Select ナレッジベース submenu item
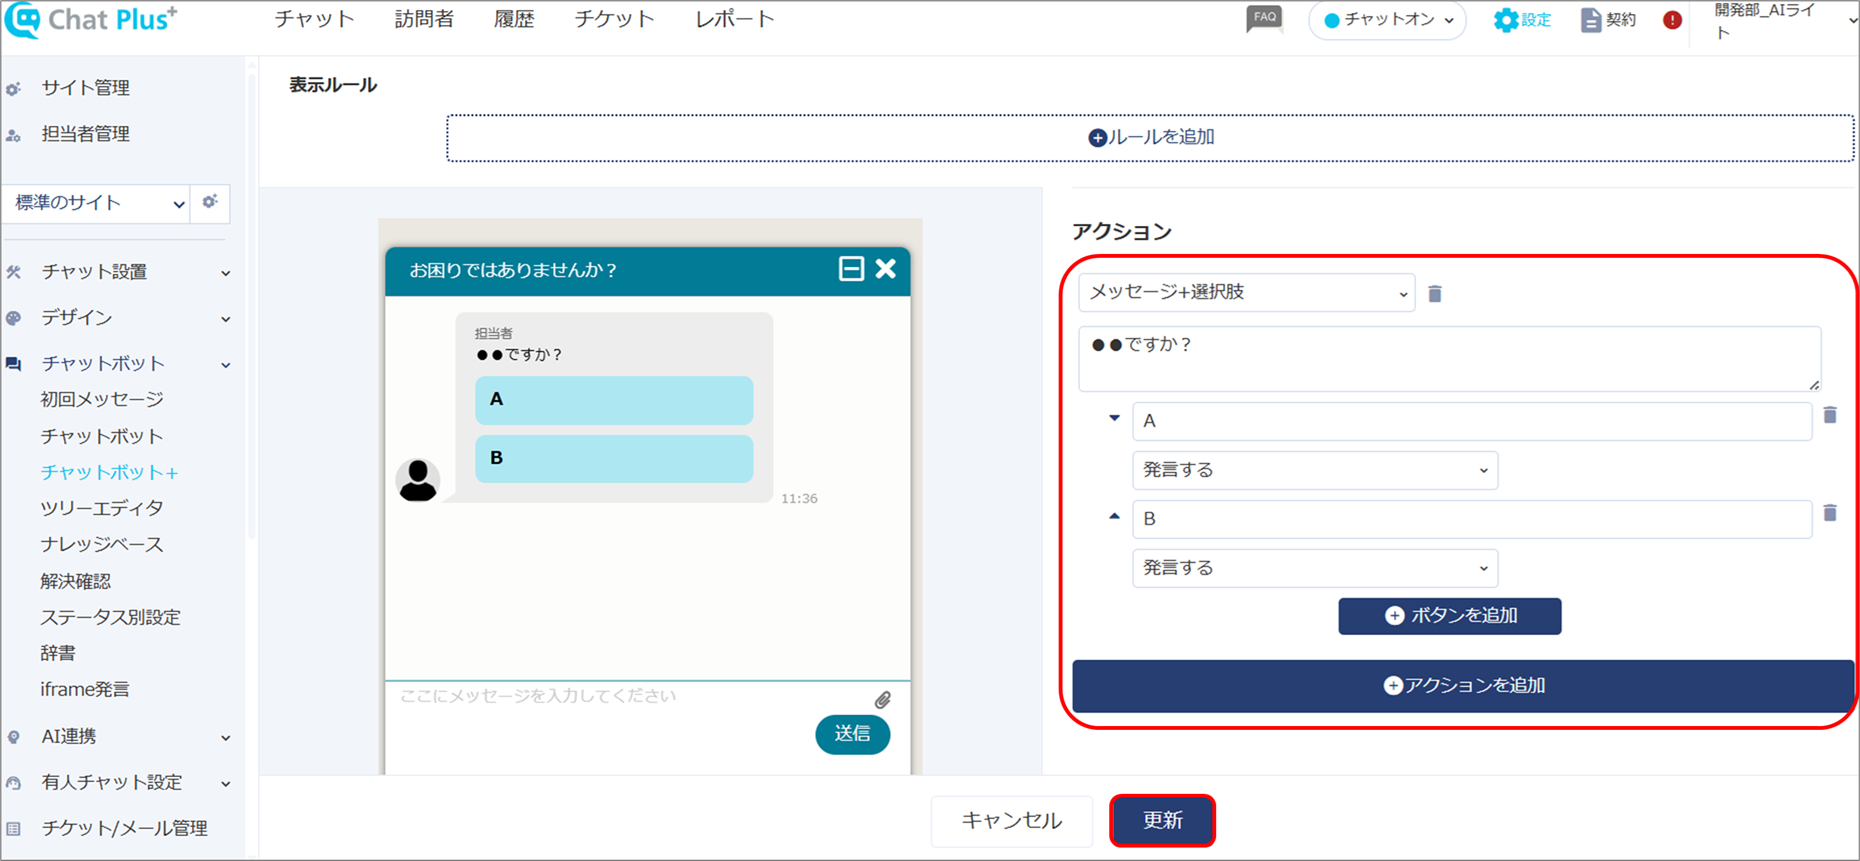Image resolution: width=1860 pixels, height=861 pixels. tap(102, 544)
